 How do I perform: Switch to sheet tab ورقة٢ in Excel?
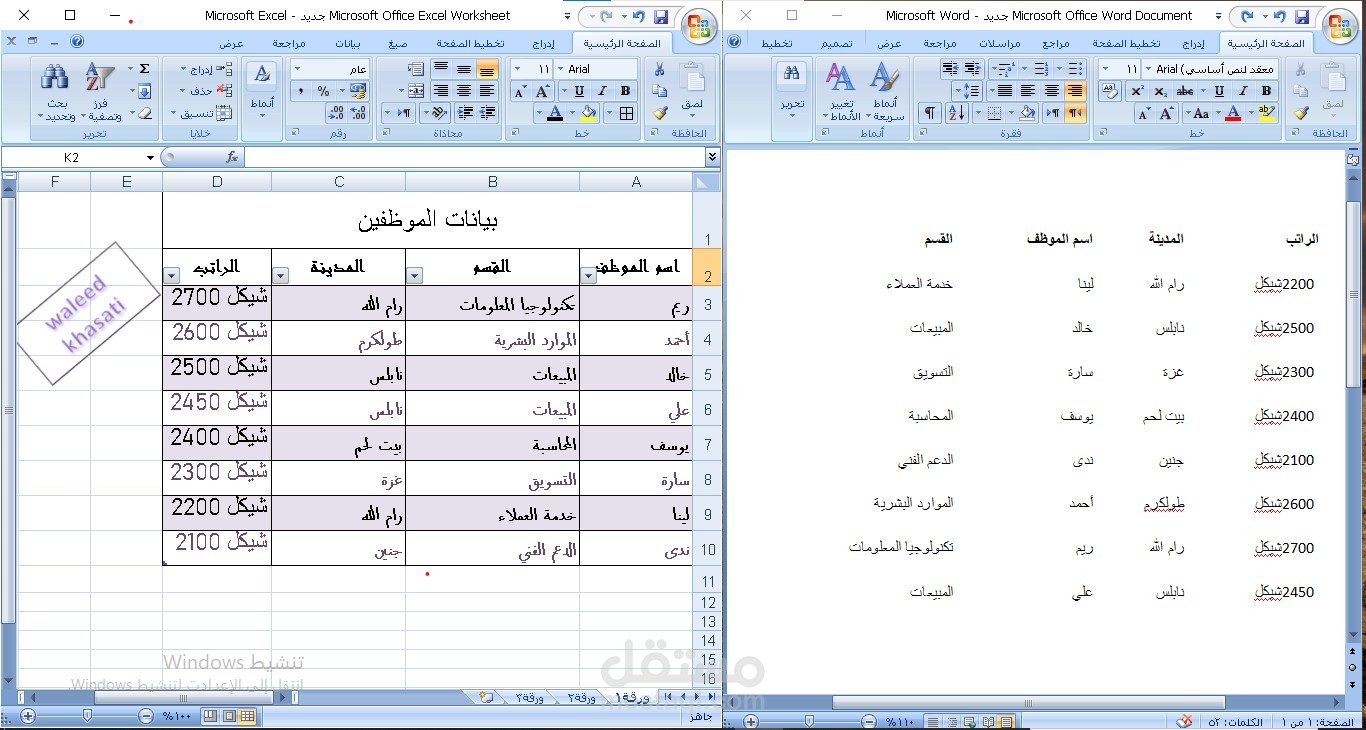pos(582,697)
